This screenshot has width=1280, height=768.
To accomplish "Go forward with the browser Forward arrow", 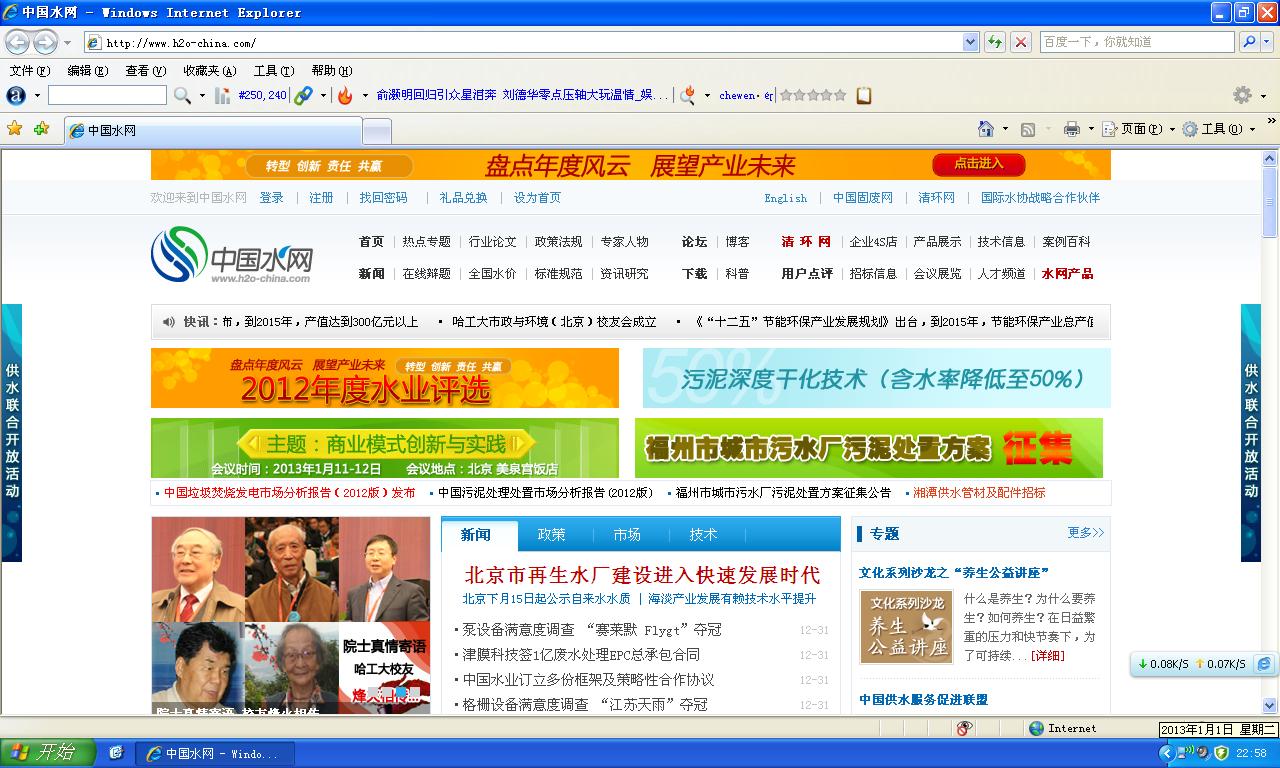I will [45, 42].
